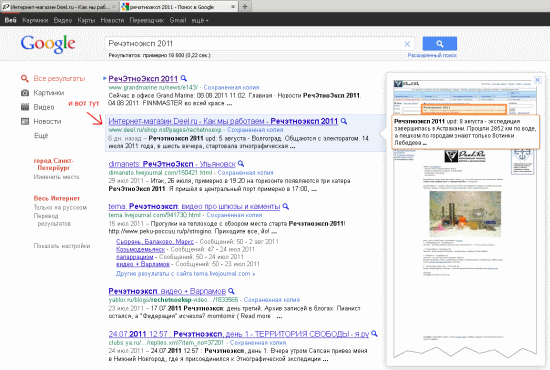Open Картинки in the top navigation bar

pyautogui.click(x=35, y=20)
